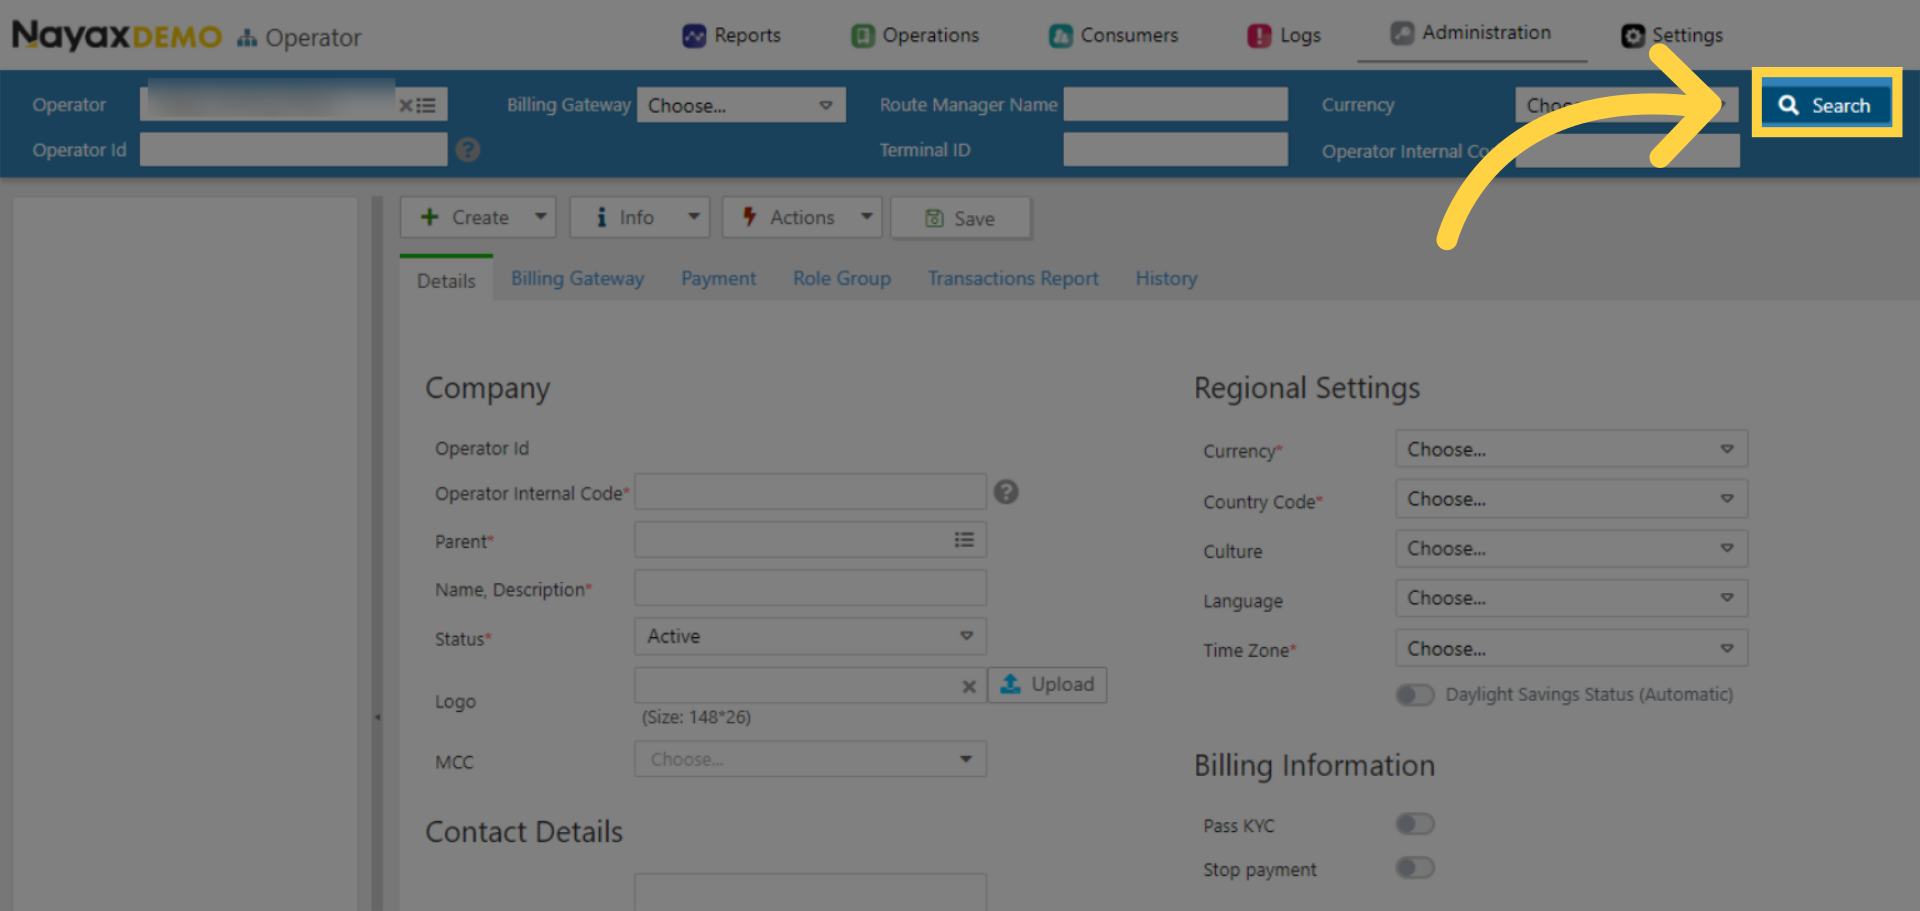Screen dimensions: 1920x911
Task: Switch to the Role Group tab
Action: click(842, 278)
